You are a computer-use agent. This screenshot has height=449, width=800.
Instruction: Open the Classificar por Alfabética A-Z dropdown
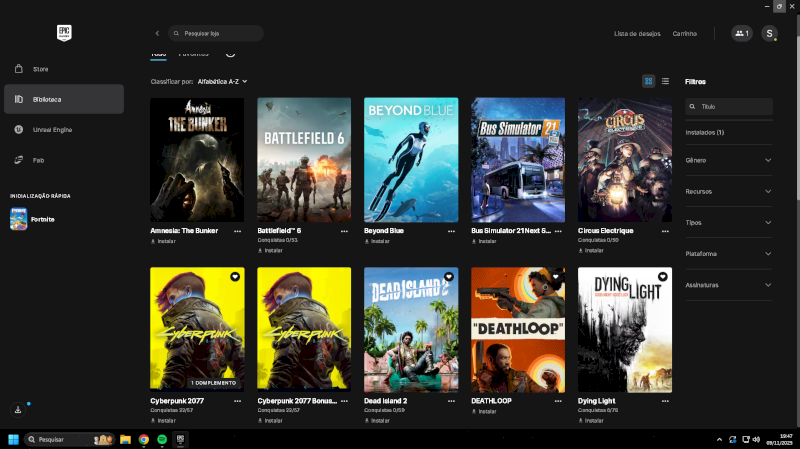tap(222, 82)
